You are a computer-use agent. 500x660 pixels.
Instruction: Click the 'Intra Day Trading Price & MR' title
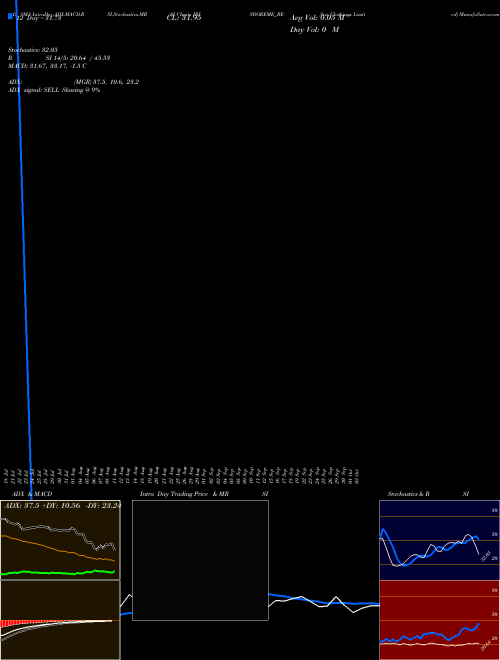coord(184,494)
